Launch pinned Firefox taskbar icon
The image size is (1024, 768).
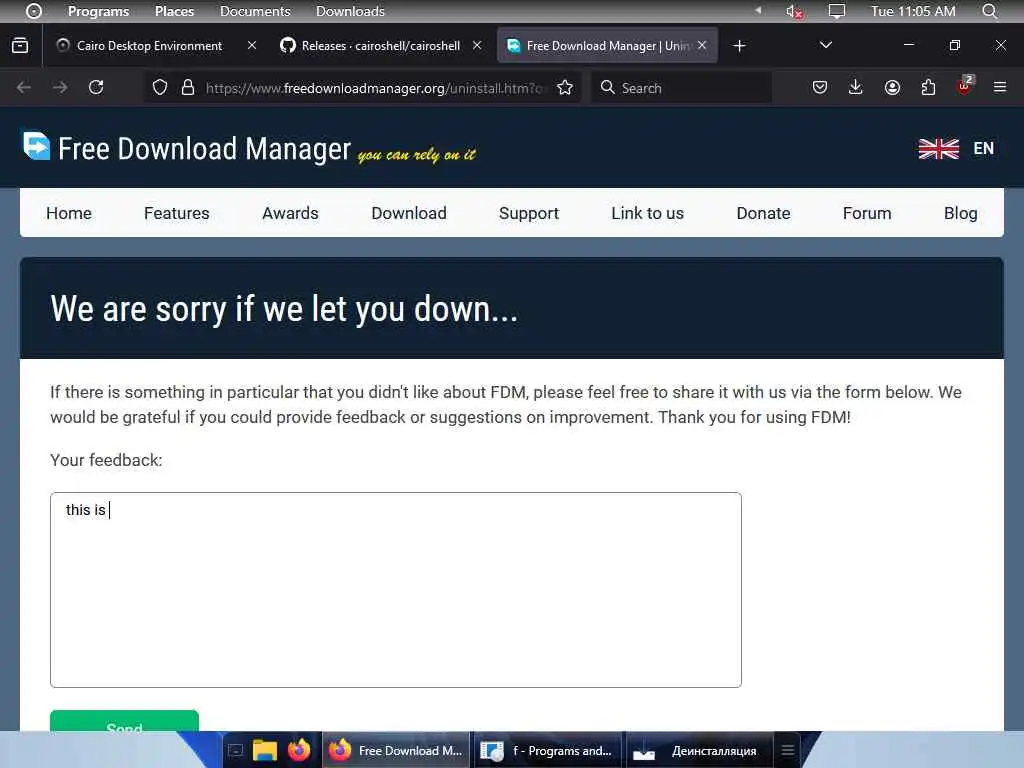(299, 750)
